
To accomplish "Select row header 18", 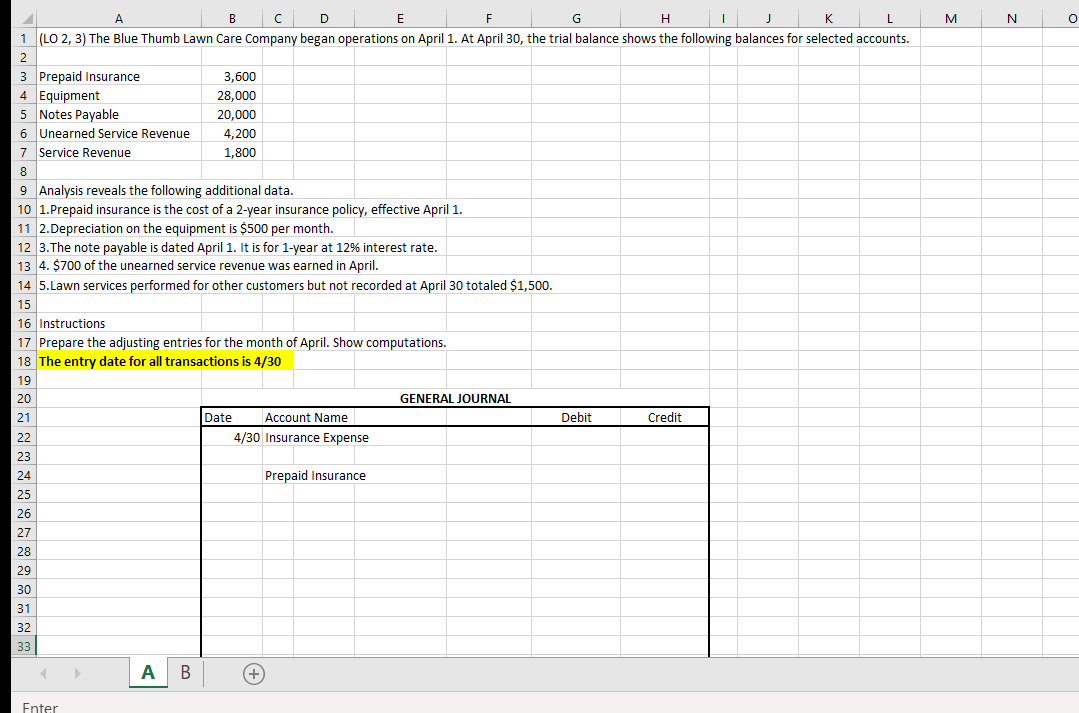I will [23, 361].
